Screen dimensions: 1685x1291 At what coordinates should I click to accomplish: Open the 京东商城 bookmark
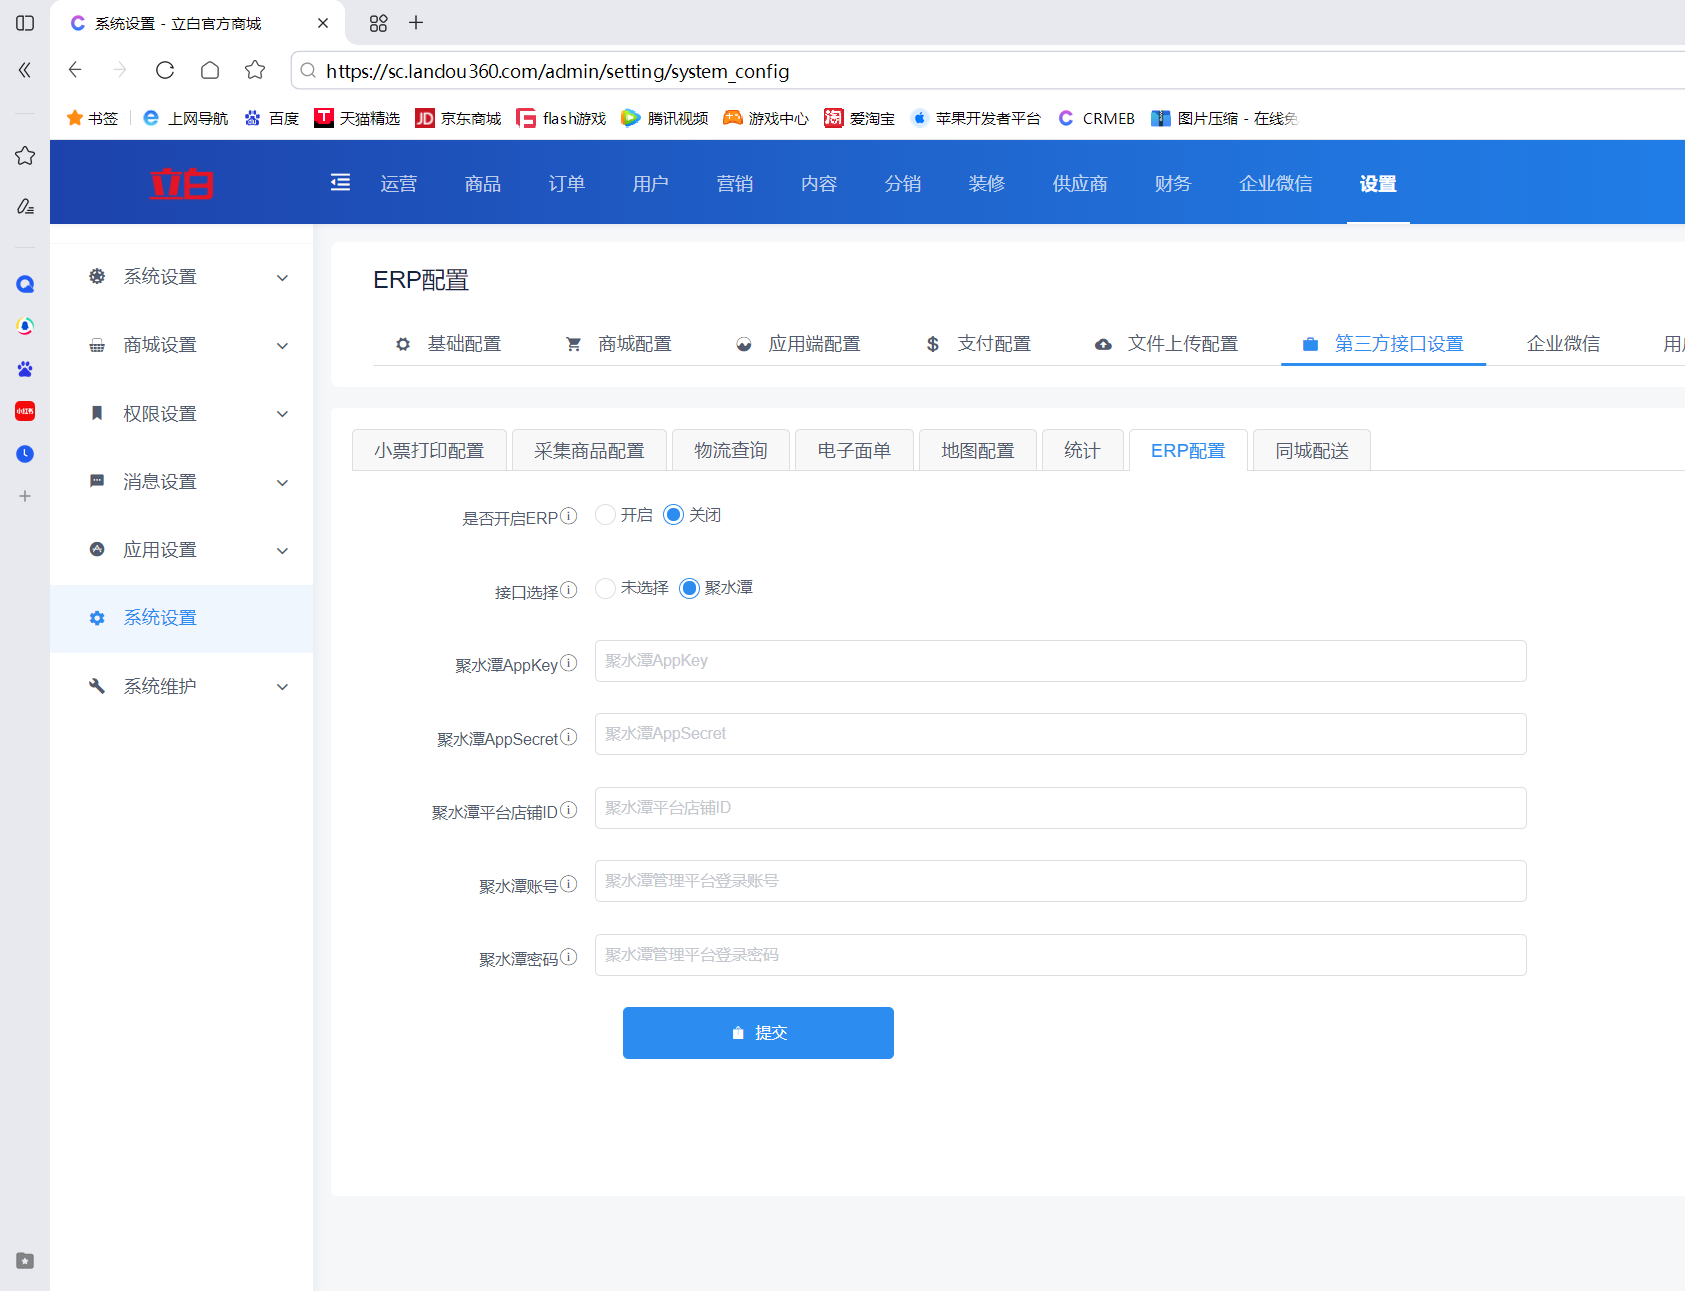(x=459, y=118)
